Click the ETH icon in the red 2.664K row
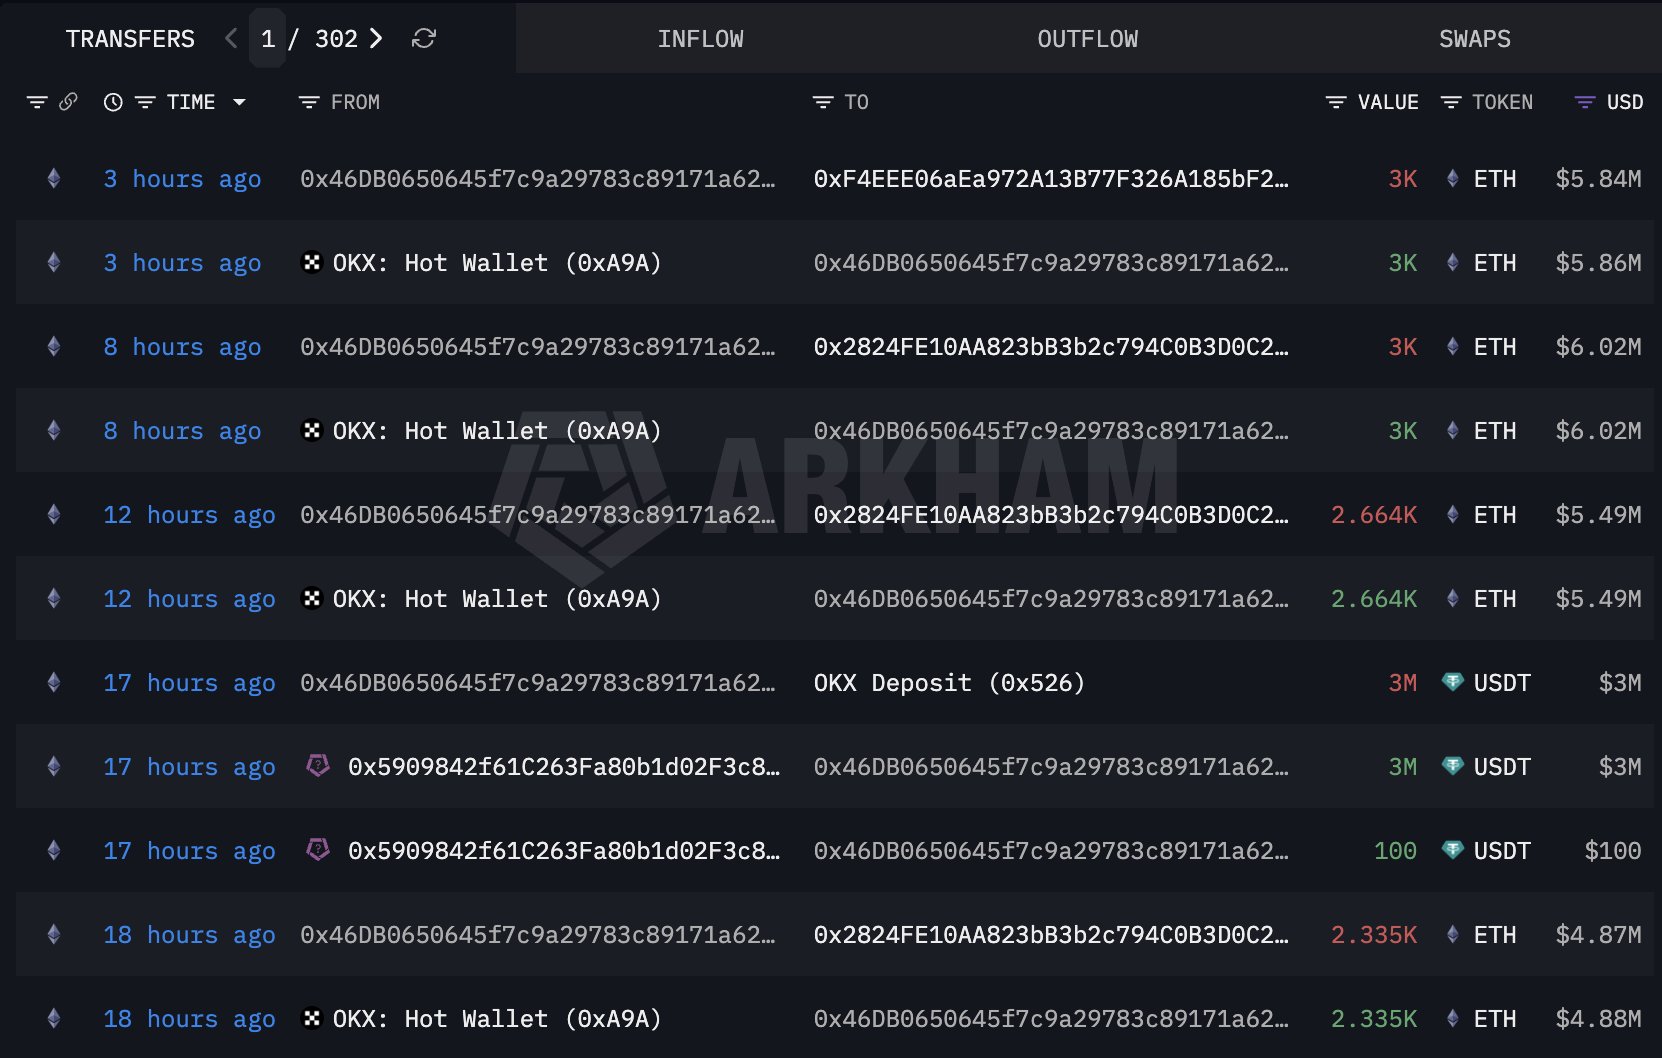1662x1058 pixels. [x=1453, y=515]
